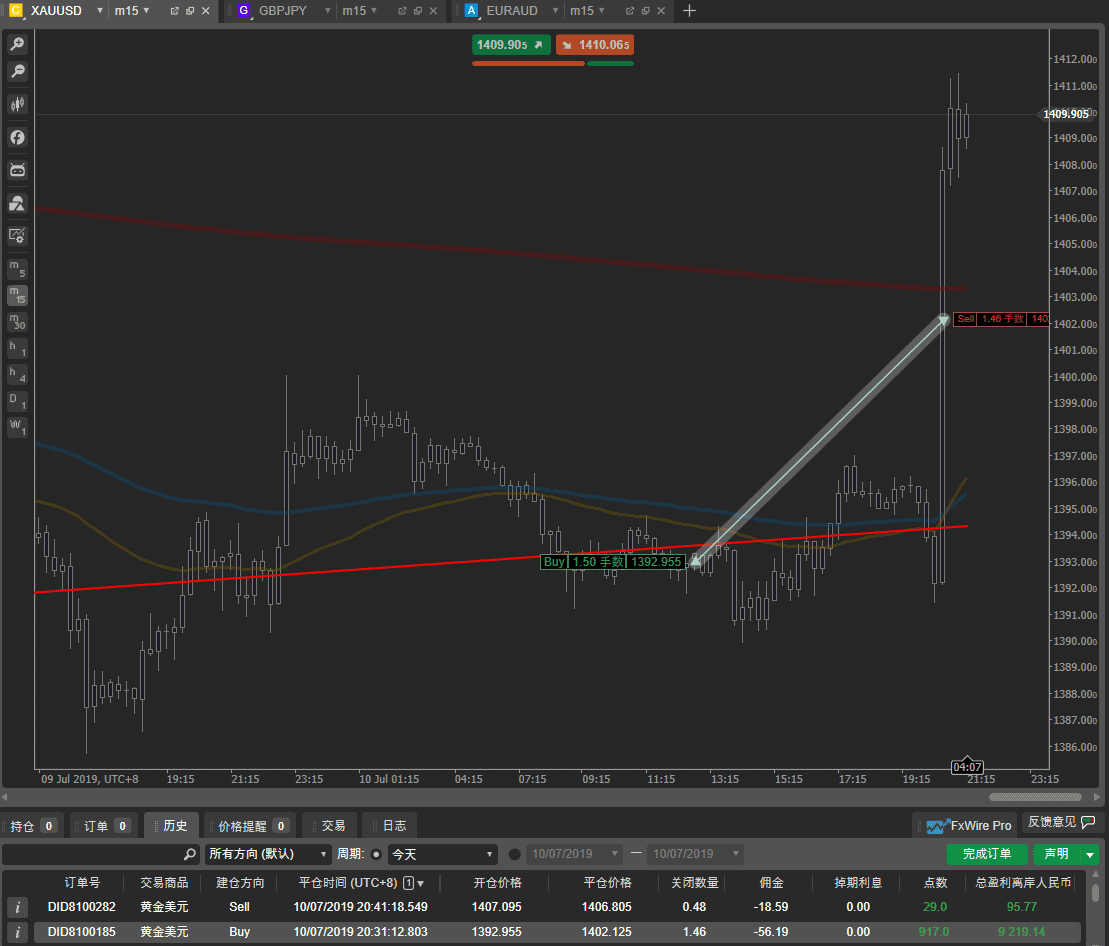1109x946 pixels.
Task: Open the chart type candlestick icon
Action: click(17, 105)
